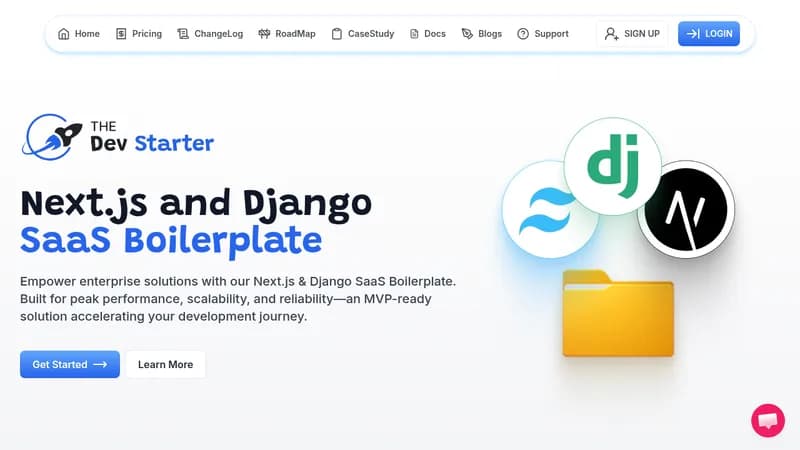Image resolution: width=800 pixels, height=450 pixels.
Task: Click the SIGN UP button
Action: pos(632,34)
